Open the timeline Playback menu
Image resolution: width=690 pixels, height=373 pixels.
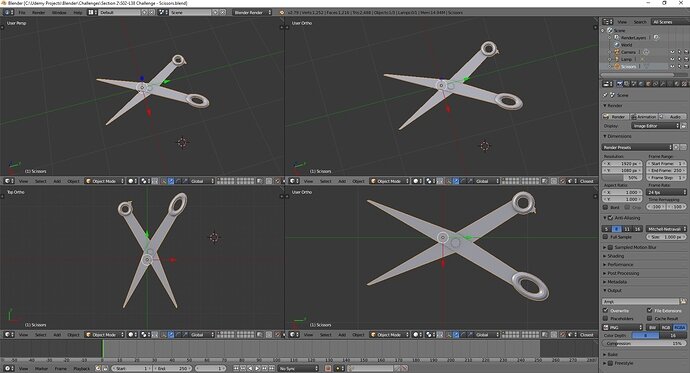(81, 368)
